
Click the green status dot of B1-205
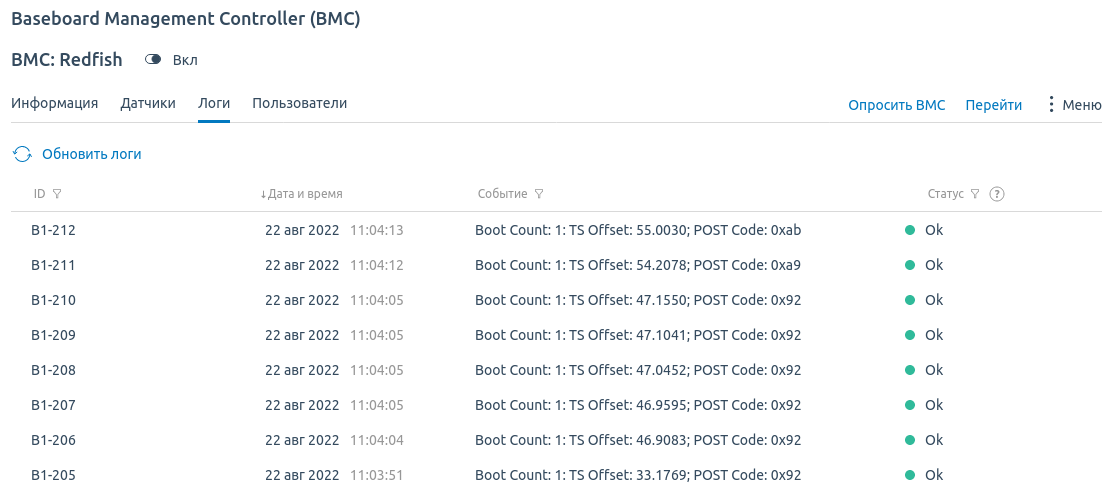click(910, 475)
